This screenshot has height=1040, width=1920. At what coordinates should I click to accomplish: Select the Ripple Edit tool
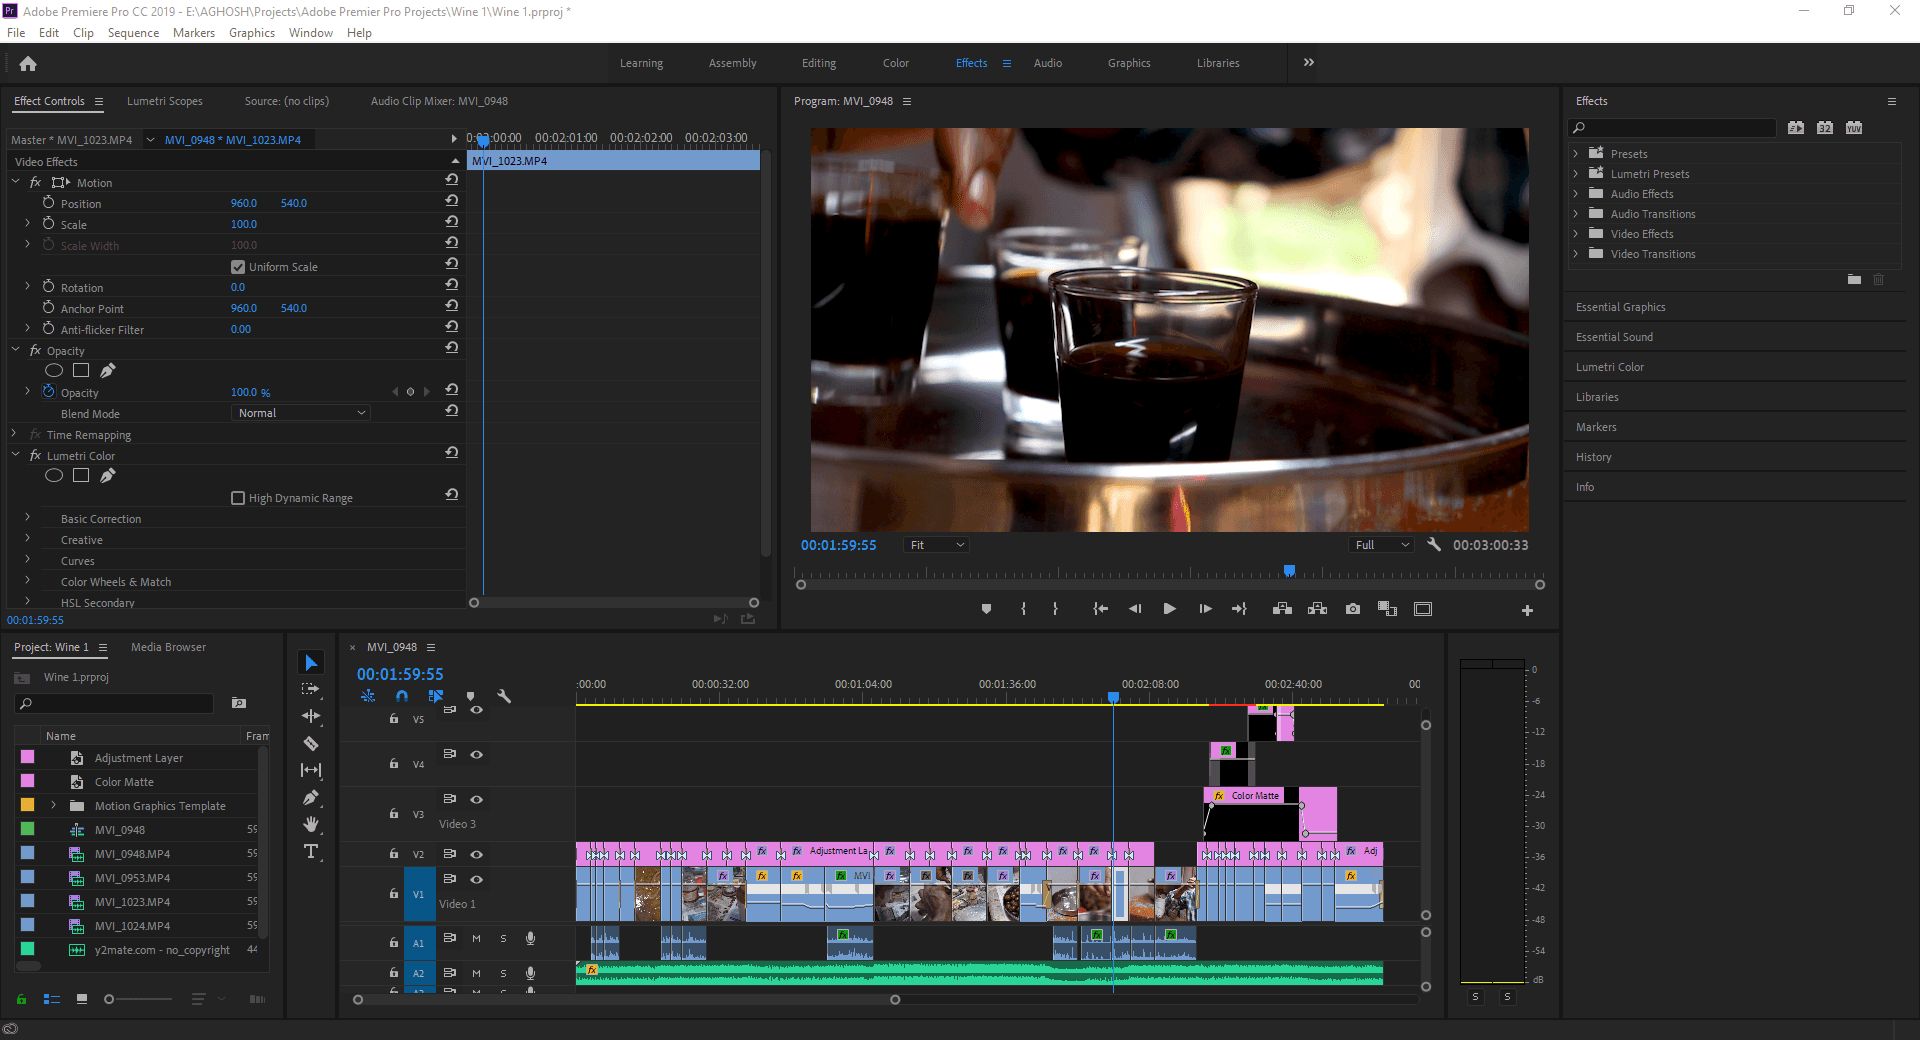click(311, 716)
